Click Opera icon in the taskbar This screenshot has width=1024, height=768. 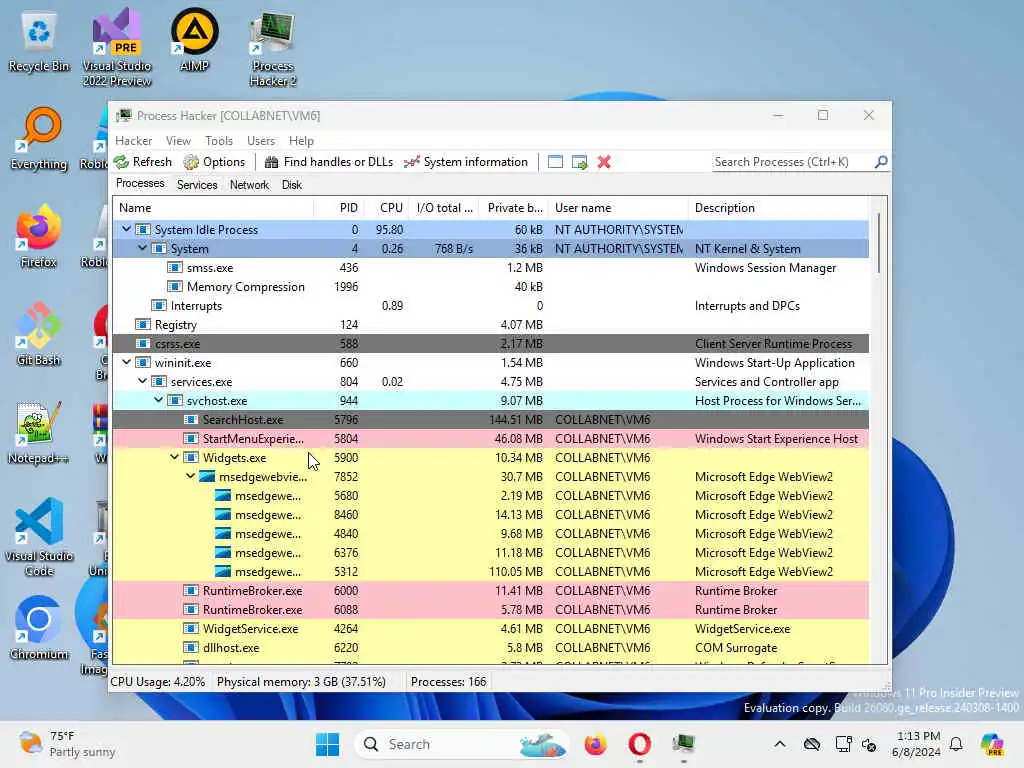coord(639,744)
